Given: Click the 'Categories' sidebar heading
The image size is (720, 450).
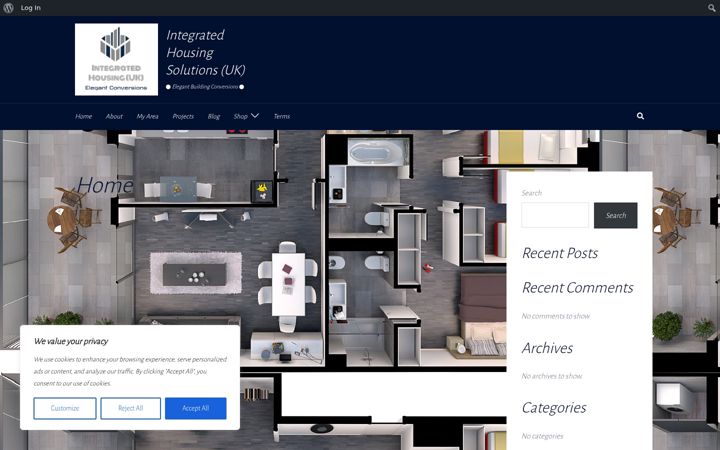Looking at the screenshot, I should pos(554,408).
